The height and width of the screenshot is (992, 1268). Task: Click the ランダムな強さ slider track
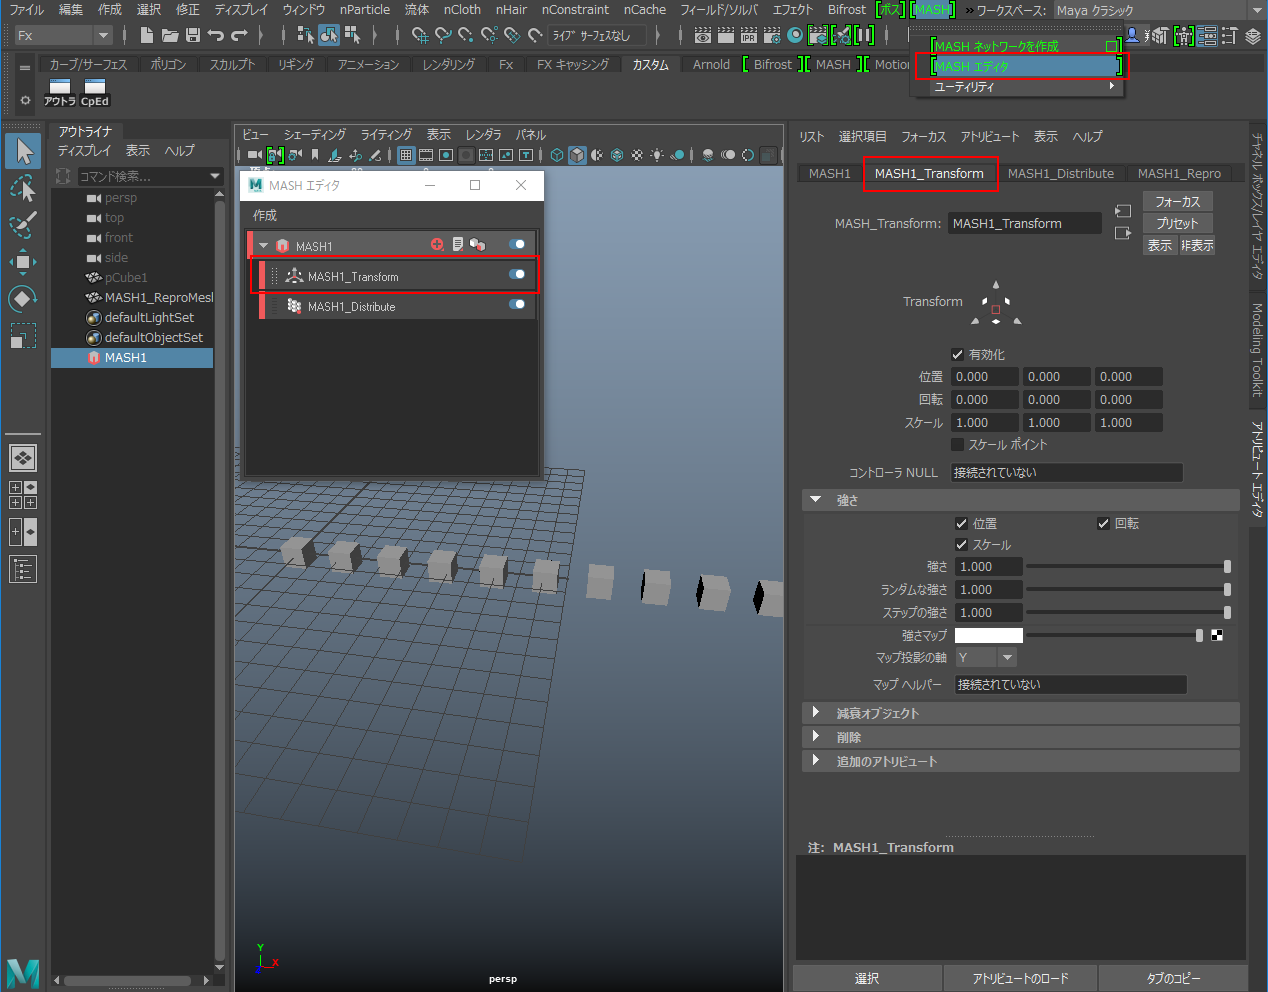click(x=1128, y=589)
